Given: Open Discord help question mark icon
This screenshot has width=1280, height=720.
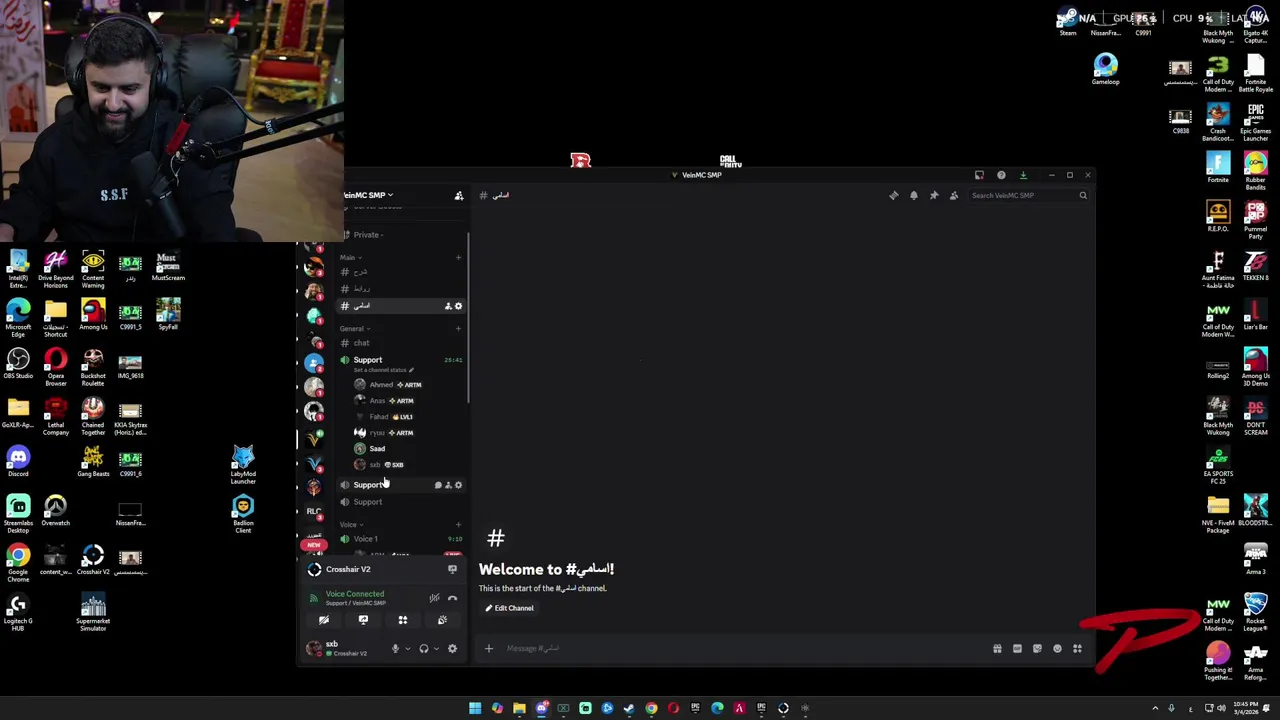Looking at the screenshot, I should tap(1001, 175).
